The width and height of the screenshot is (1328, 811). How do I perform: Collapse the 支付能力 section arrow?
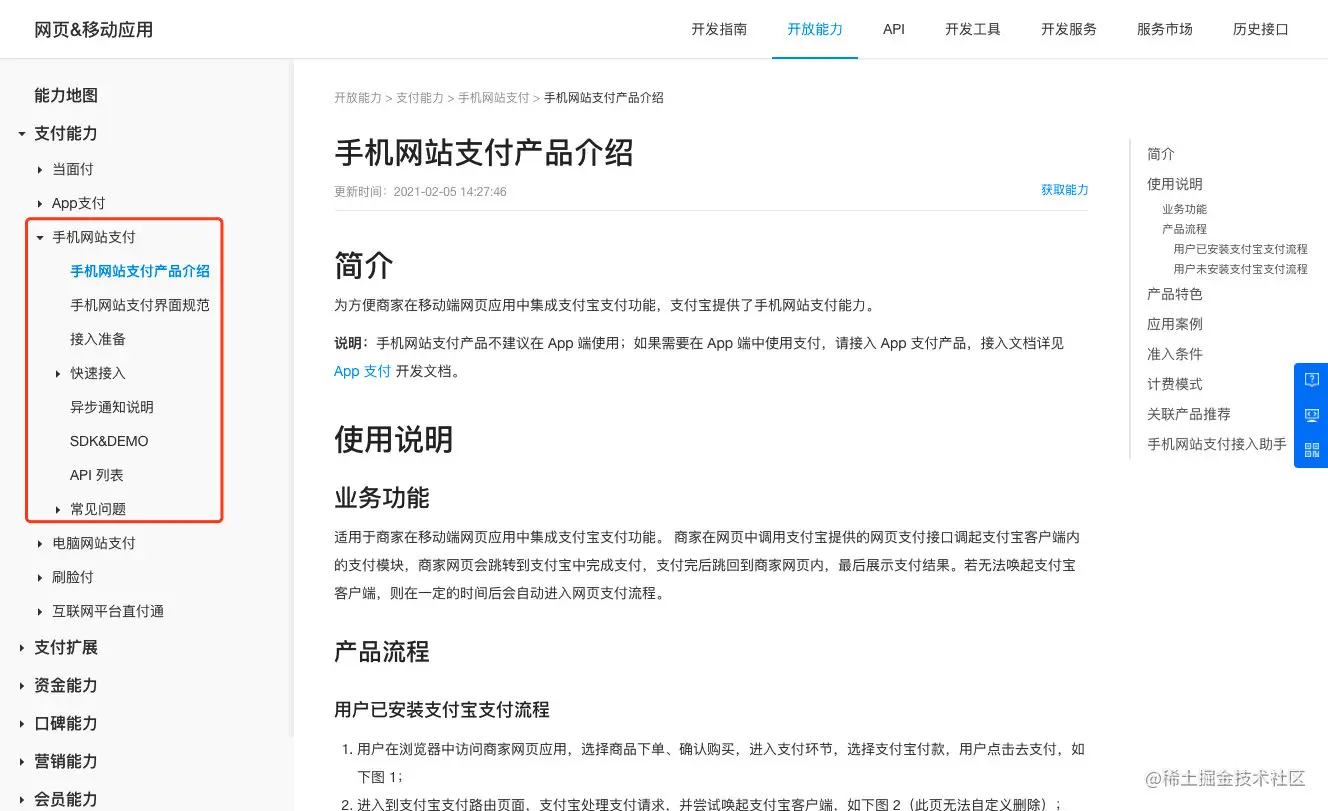tap(22, 134)
